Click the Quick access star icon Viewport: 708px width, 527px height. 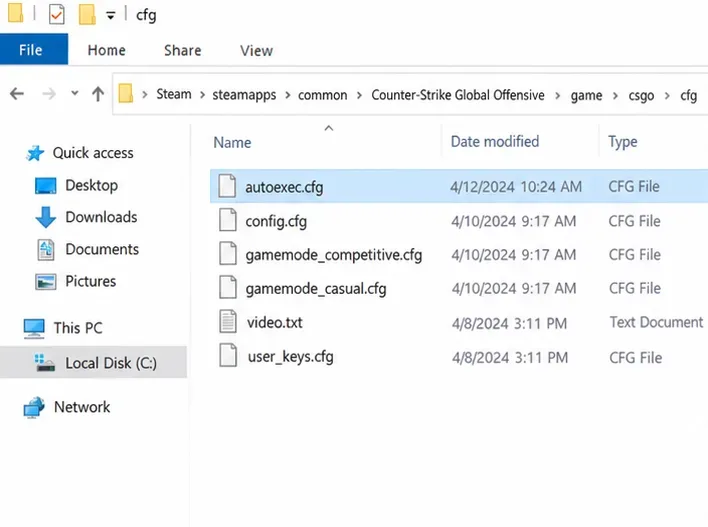point(34,153)
